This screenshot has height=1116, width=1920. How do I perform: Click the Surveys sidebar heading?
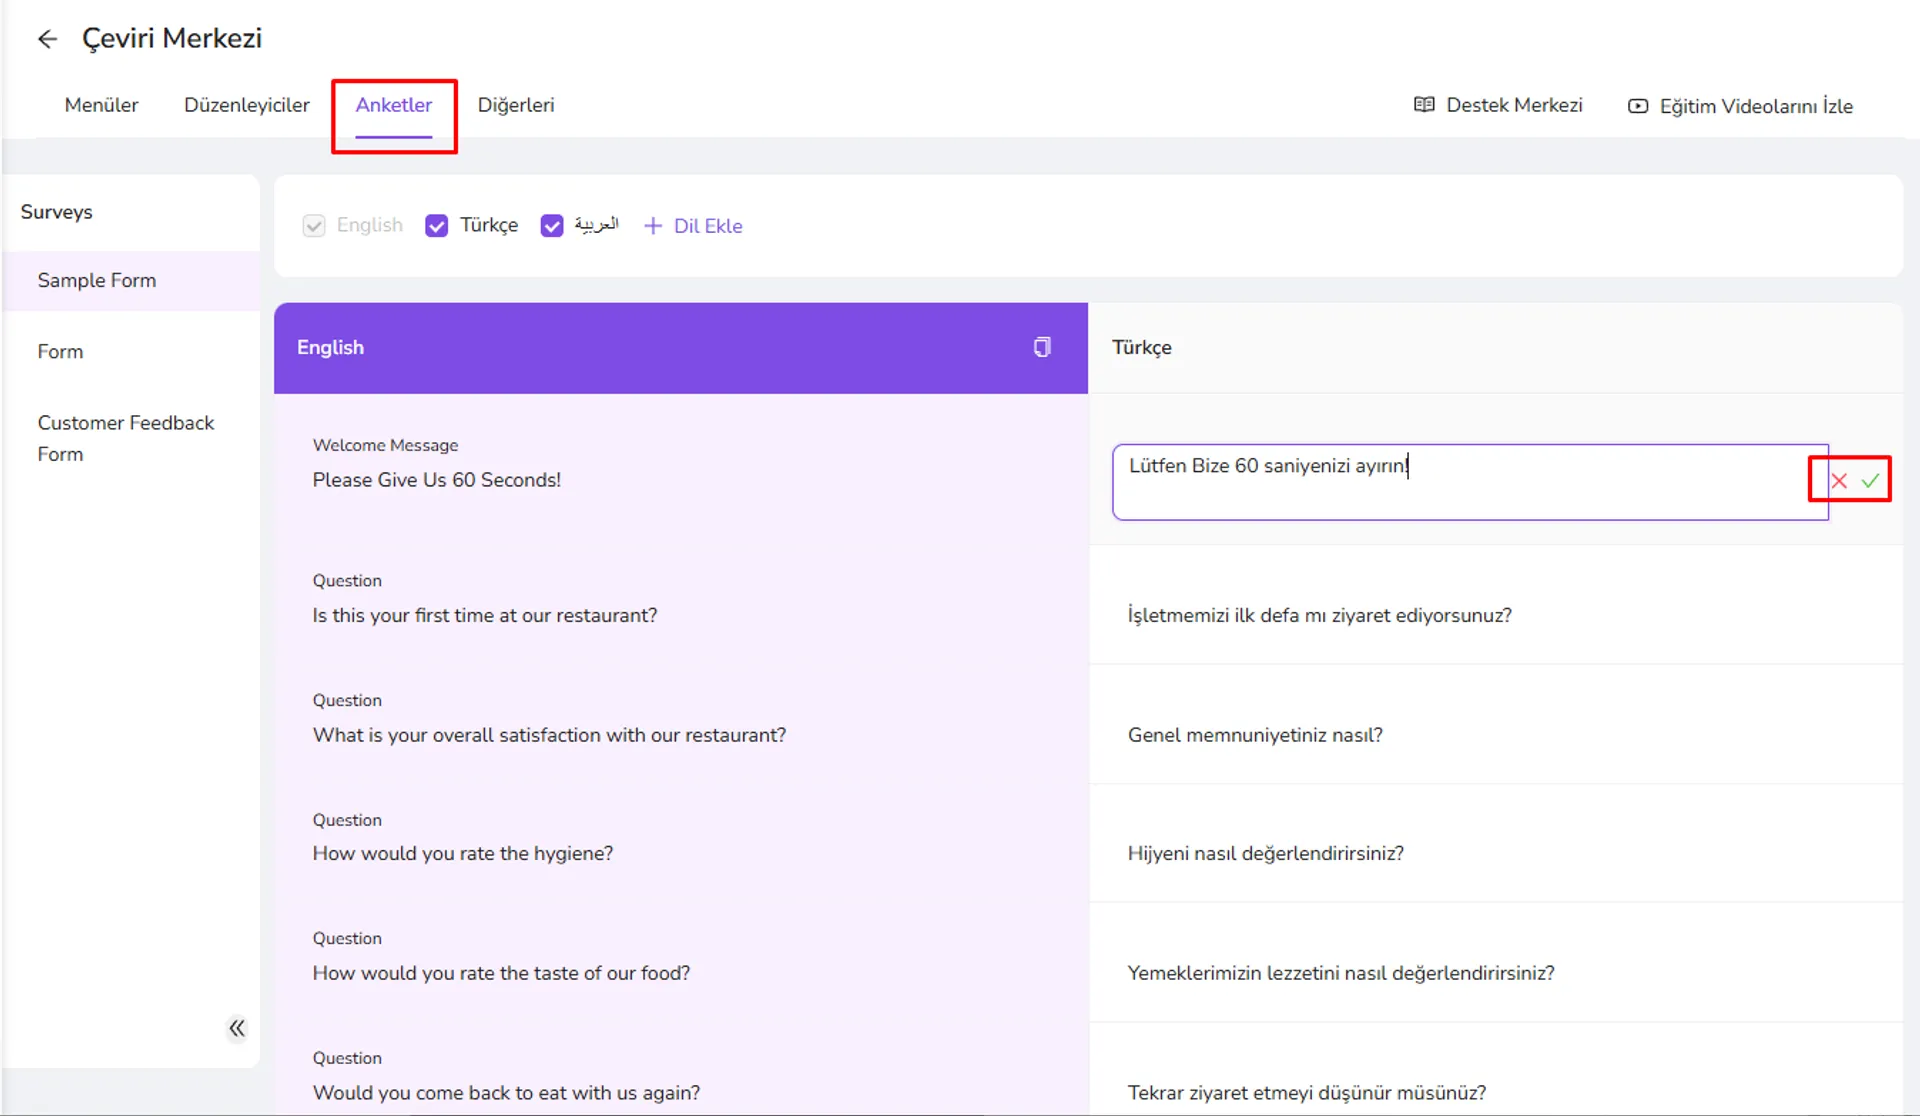click(x=56, y=212)
